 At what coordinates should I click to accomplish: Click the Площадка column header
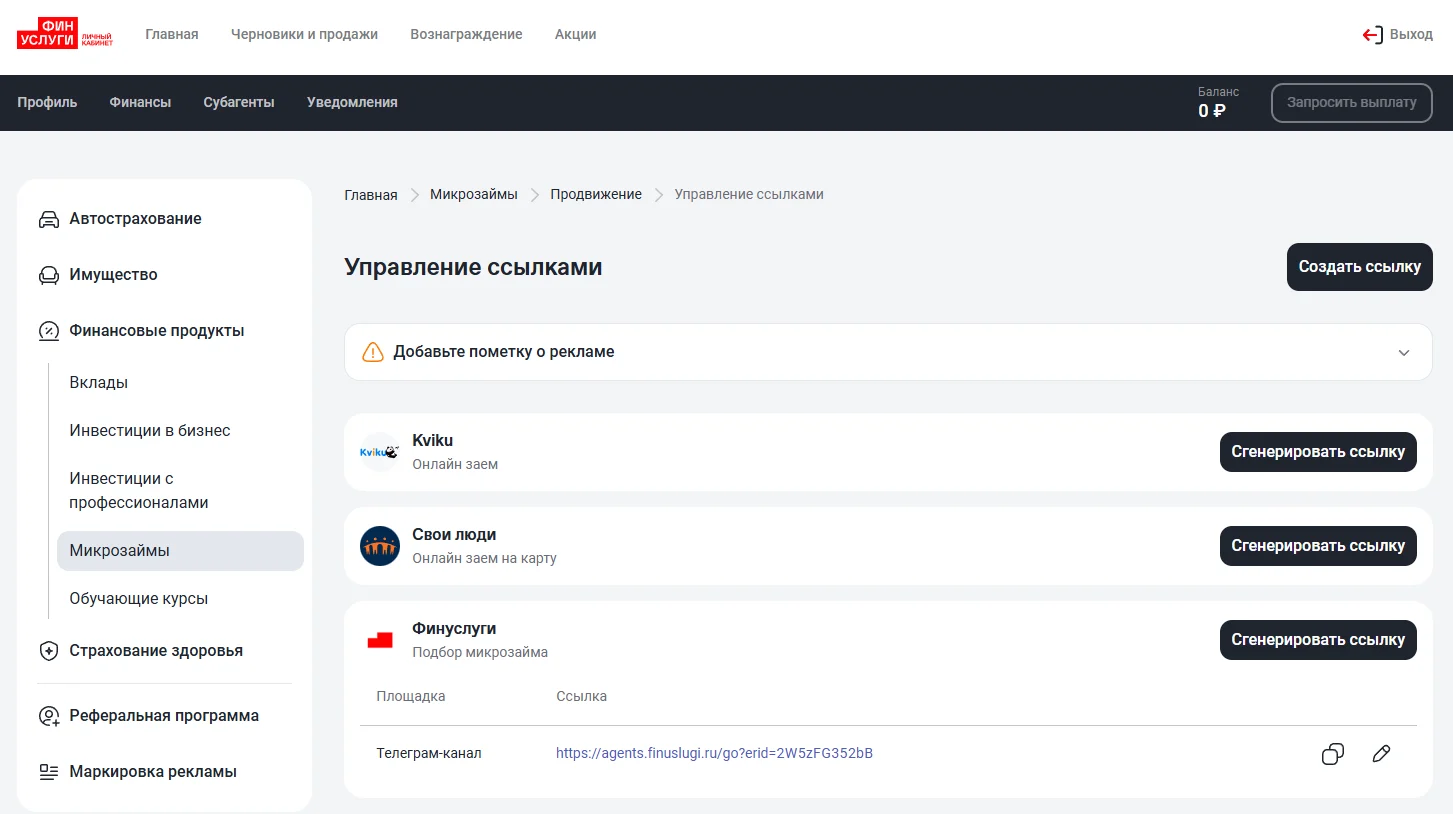(x=411, y=696)
